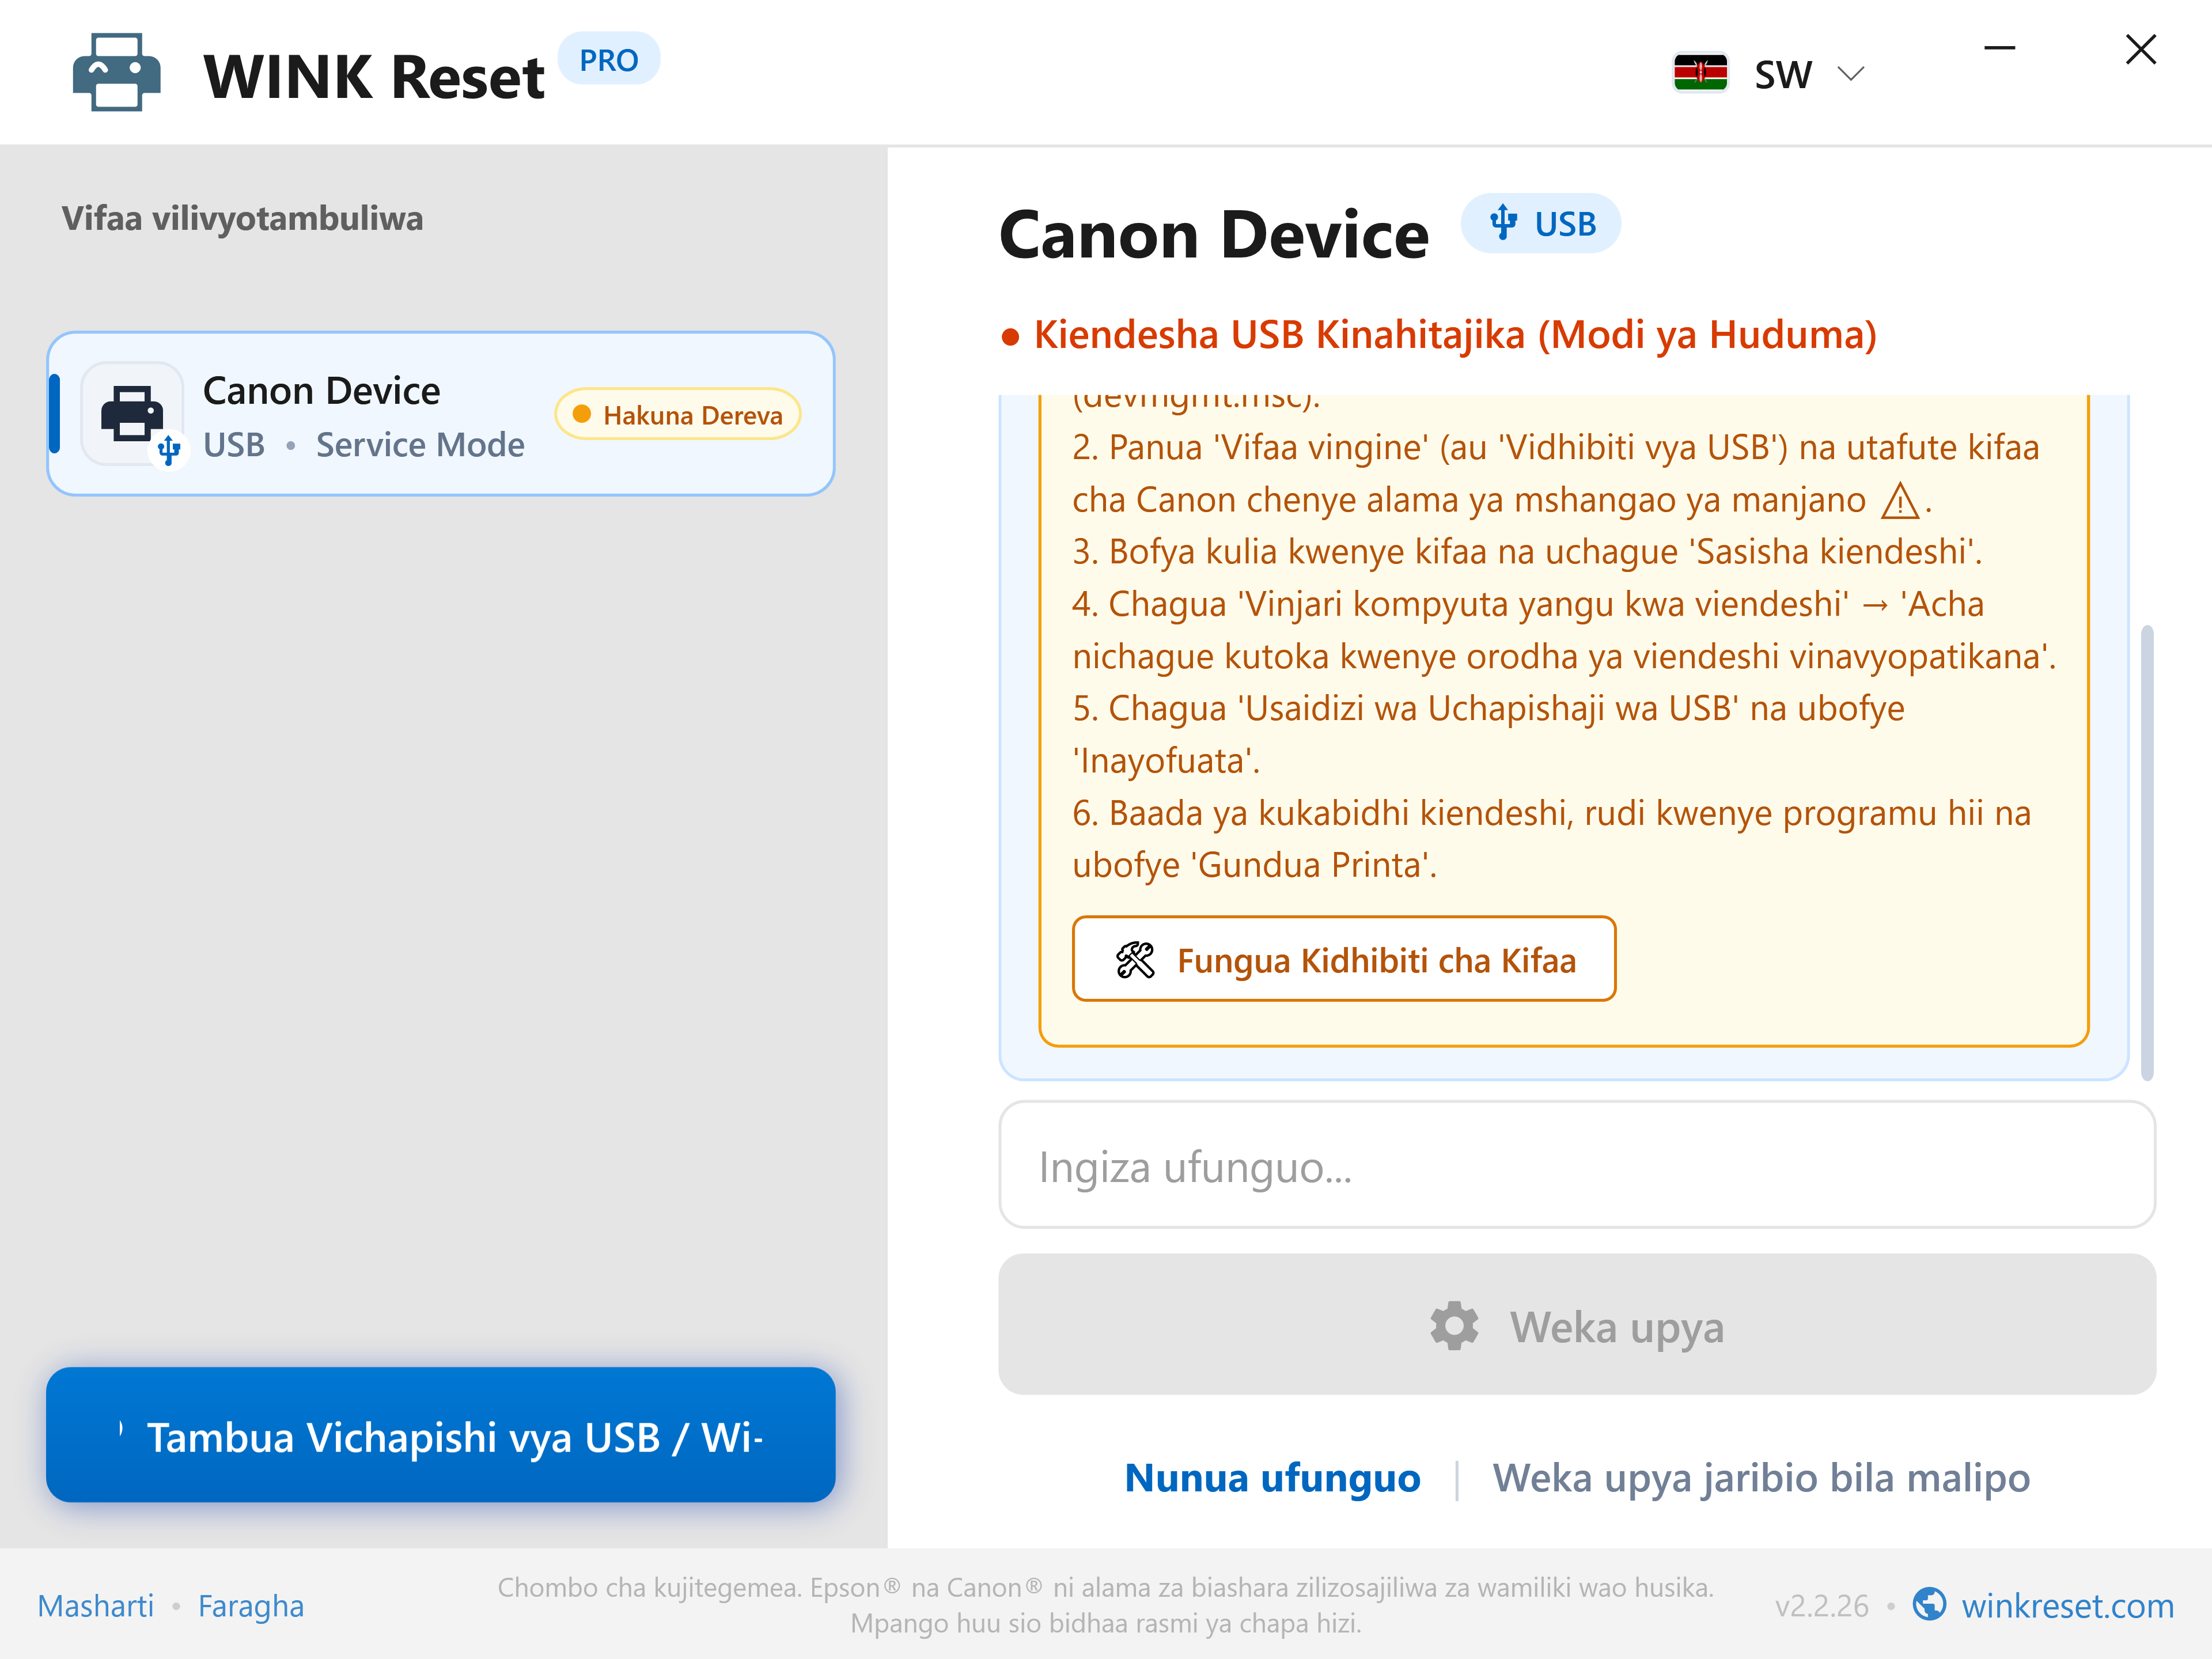The width and height of the screenshot is (2212, 1659).
Task: Click the gear icon on Weka upya button
Action: [1454, 1326]
